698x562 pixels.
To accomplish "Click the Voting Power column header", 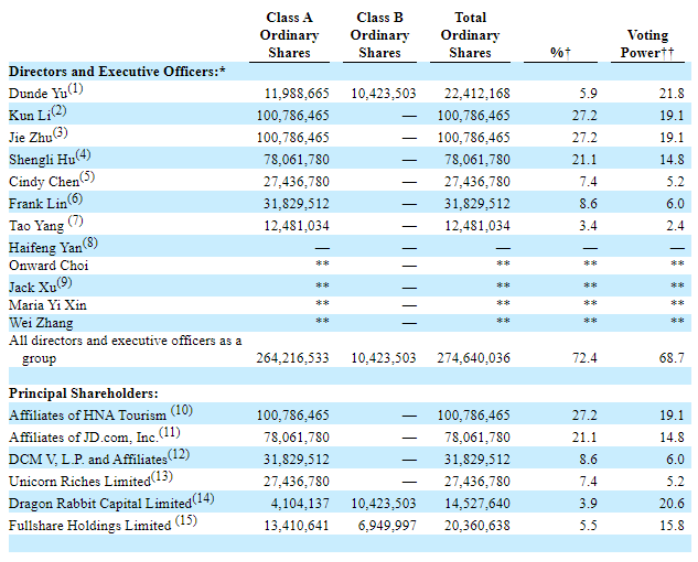I will pyautogui.click(x=648, y=44).
